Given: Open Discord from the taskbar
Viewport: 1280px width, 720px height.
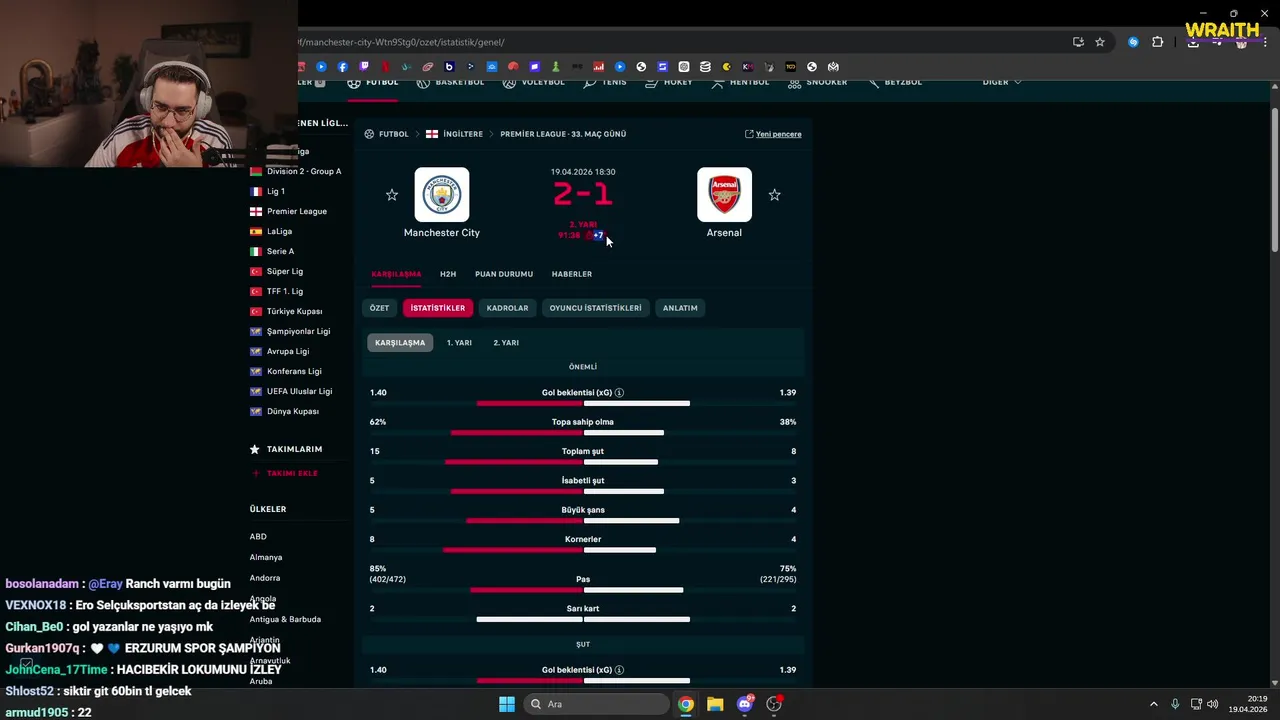Looking at the screenshot, I should pyautogui.click(x=744, y=704).
